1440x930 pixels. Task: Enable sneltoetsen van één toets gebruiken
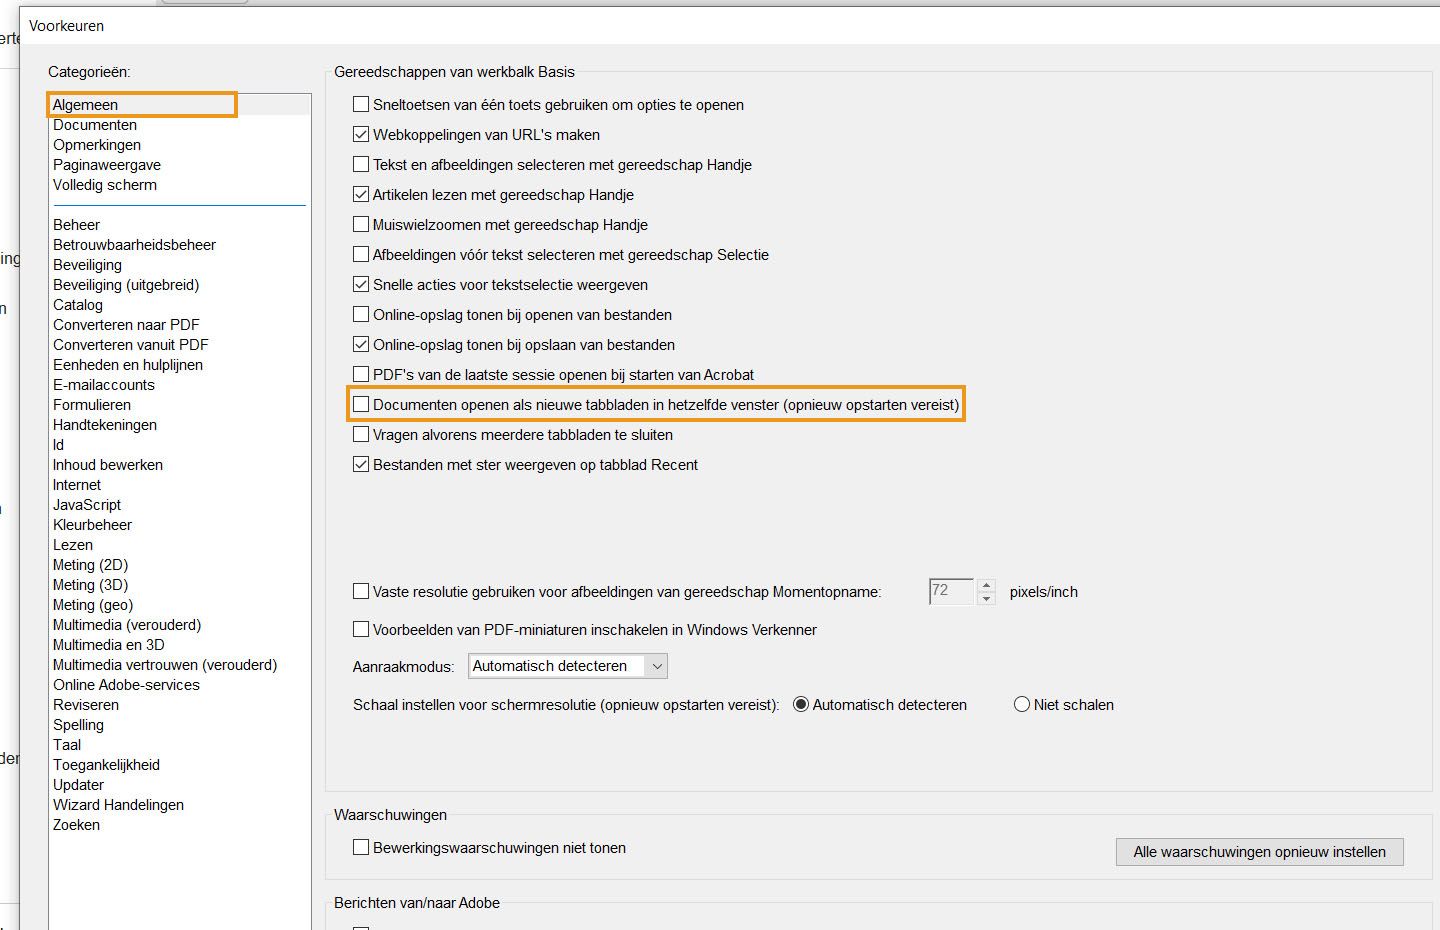(361, 104)
